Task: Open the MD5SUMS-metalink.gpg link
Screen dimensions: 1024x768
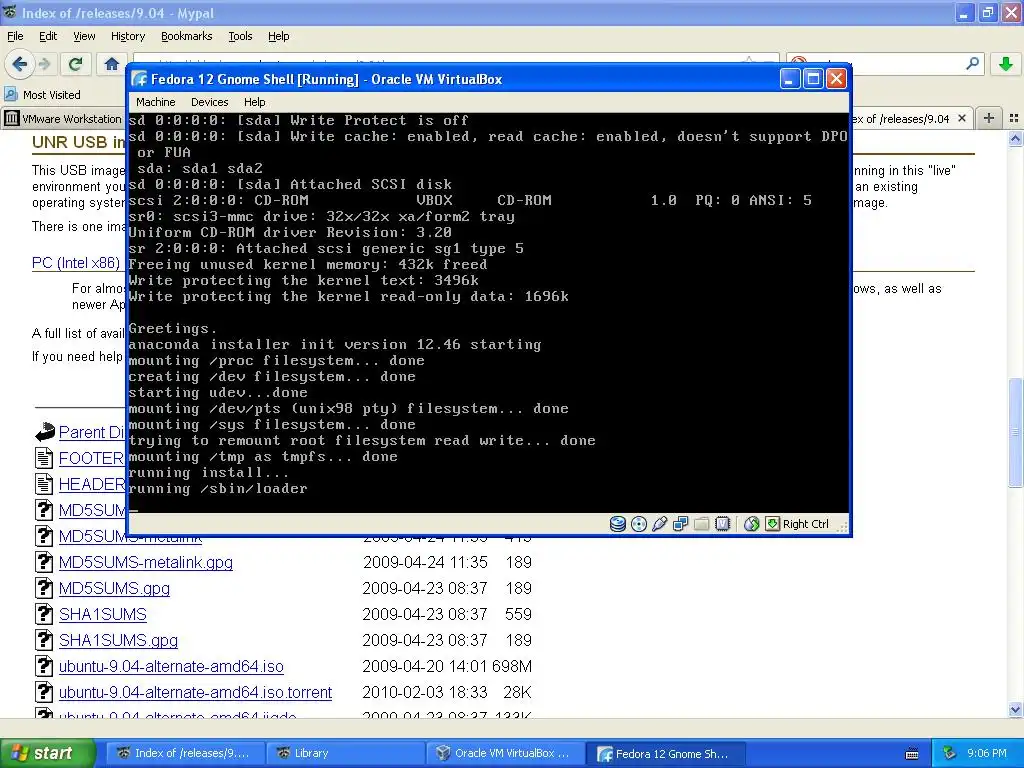Action: (x=146, y=562)
